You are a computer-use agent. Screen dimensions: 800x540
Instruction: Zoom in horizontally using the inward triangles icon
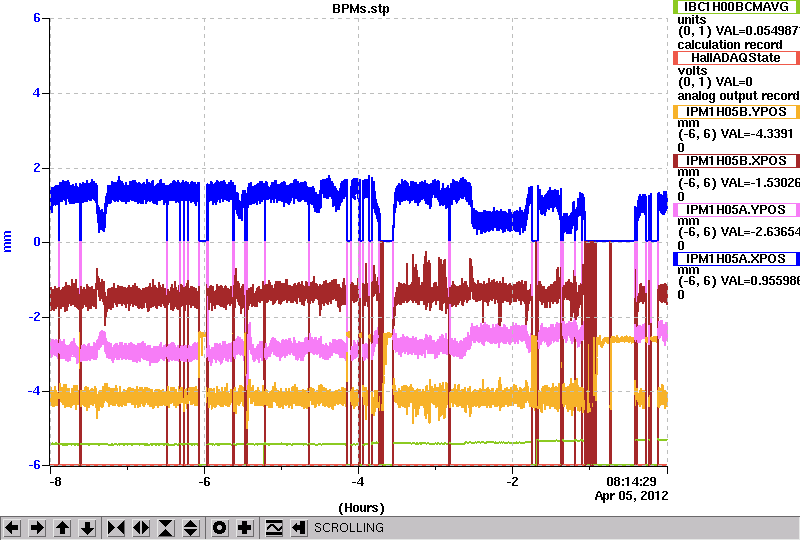pyautogui.click(x=116, y=528)
